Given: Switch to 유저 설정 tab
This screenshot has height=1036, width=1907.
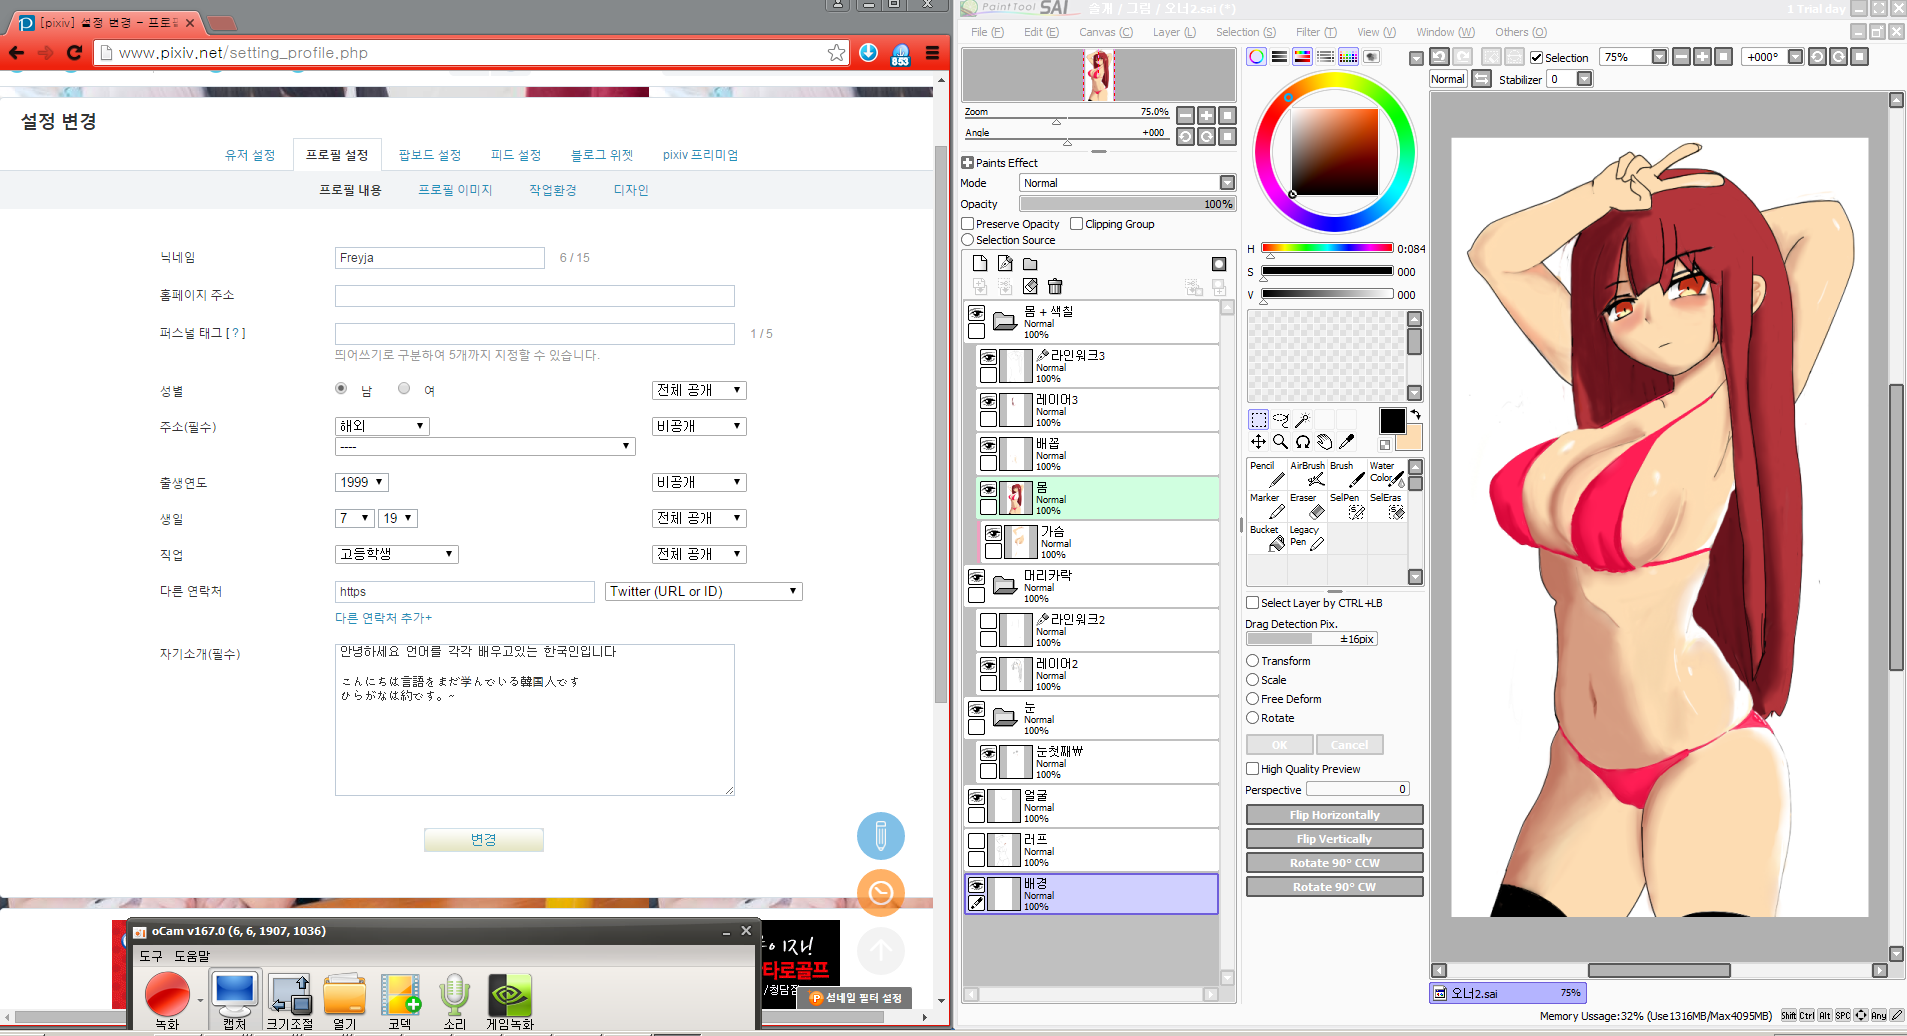Looking at the screenshot, I should coord(250,155).
